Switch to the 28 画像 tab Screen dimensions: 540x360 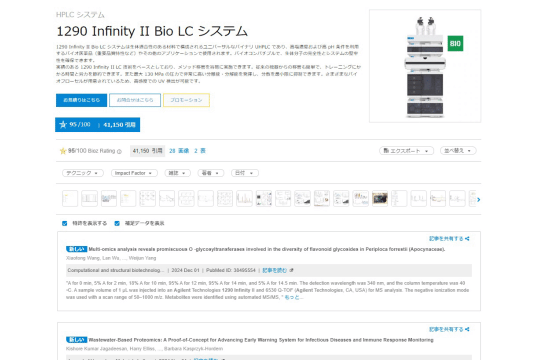click(179, 151)
